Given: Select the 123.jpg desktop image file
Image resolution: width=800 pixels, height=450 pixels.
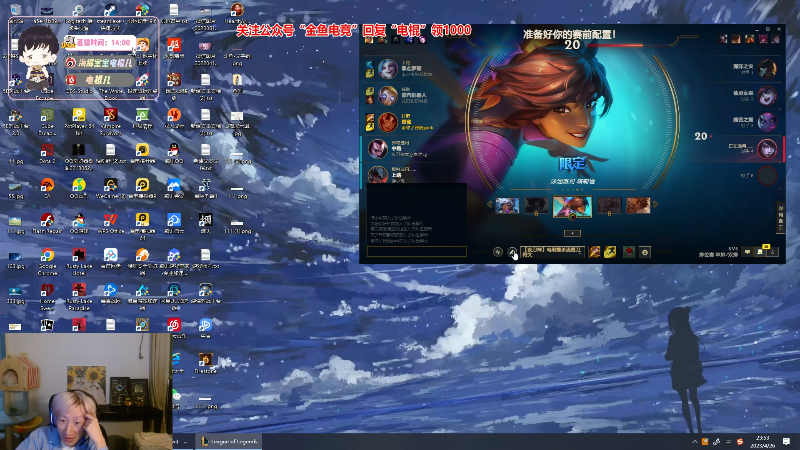Looking at the screenshot, I should click(15, 259).
